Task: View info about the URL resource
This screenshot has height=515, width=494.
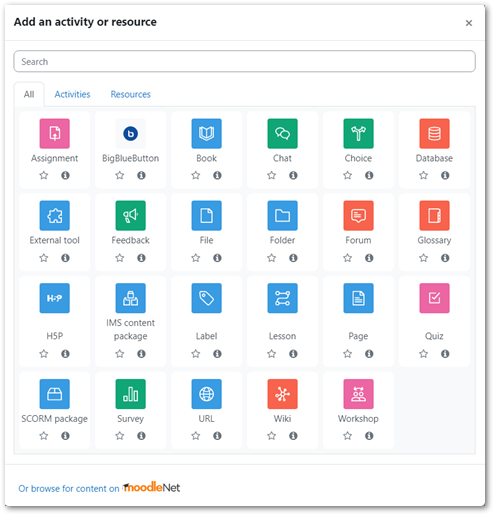Action: 217,435
